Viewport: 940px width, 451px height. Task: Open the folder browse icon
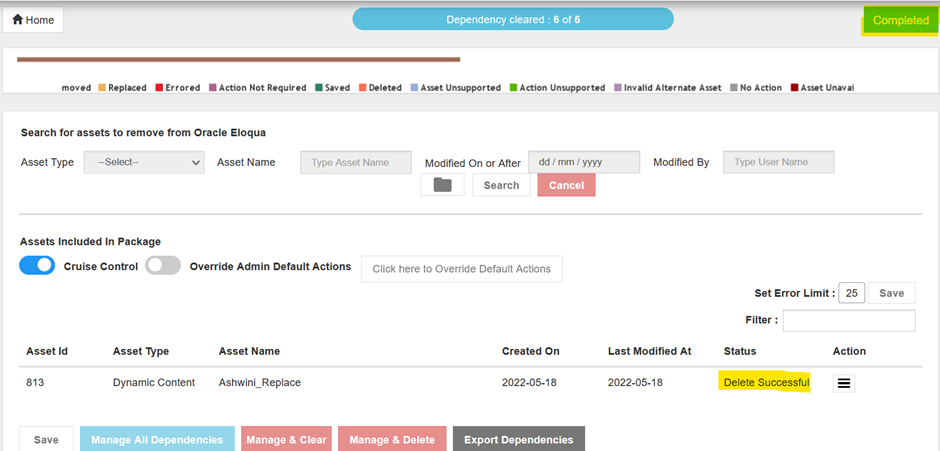442,185
